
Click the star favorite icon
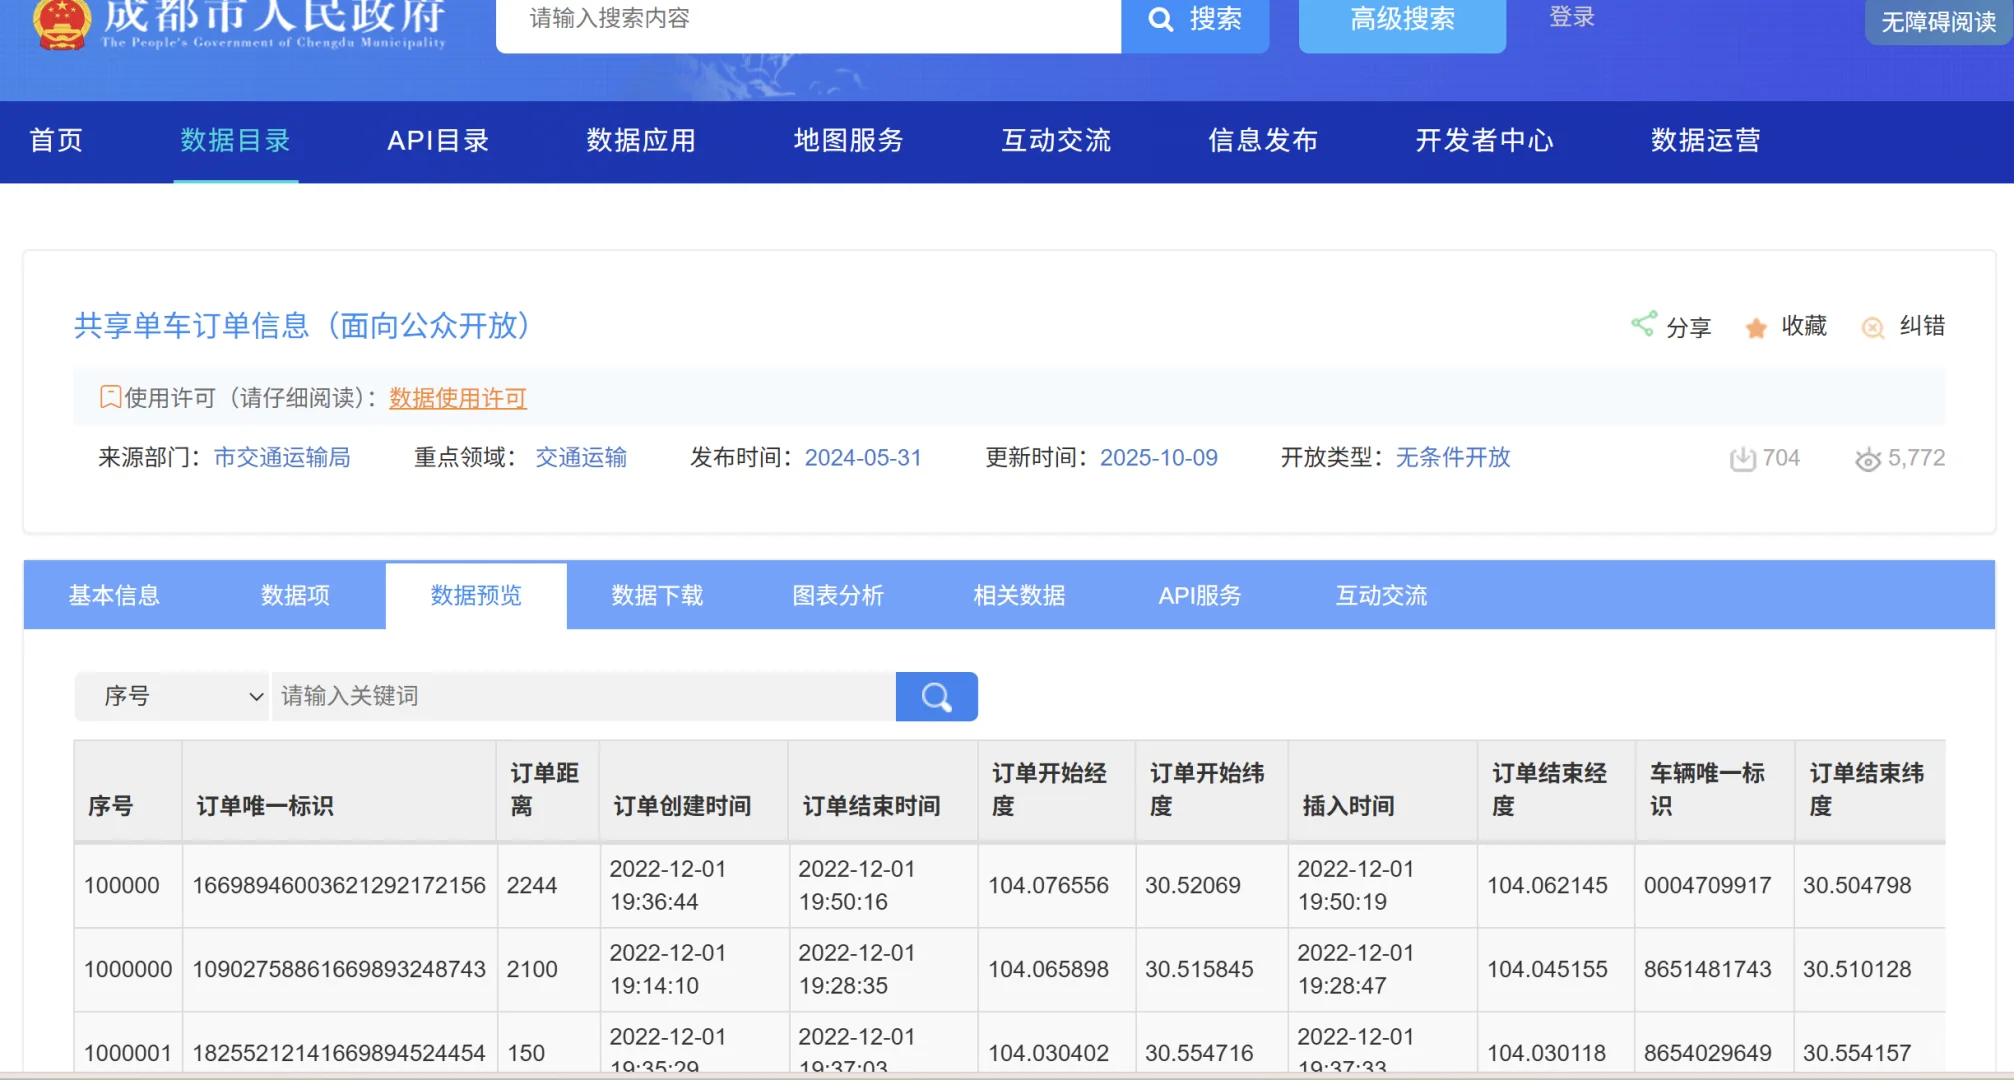[1755, 328]
